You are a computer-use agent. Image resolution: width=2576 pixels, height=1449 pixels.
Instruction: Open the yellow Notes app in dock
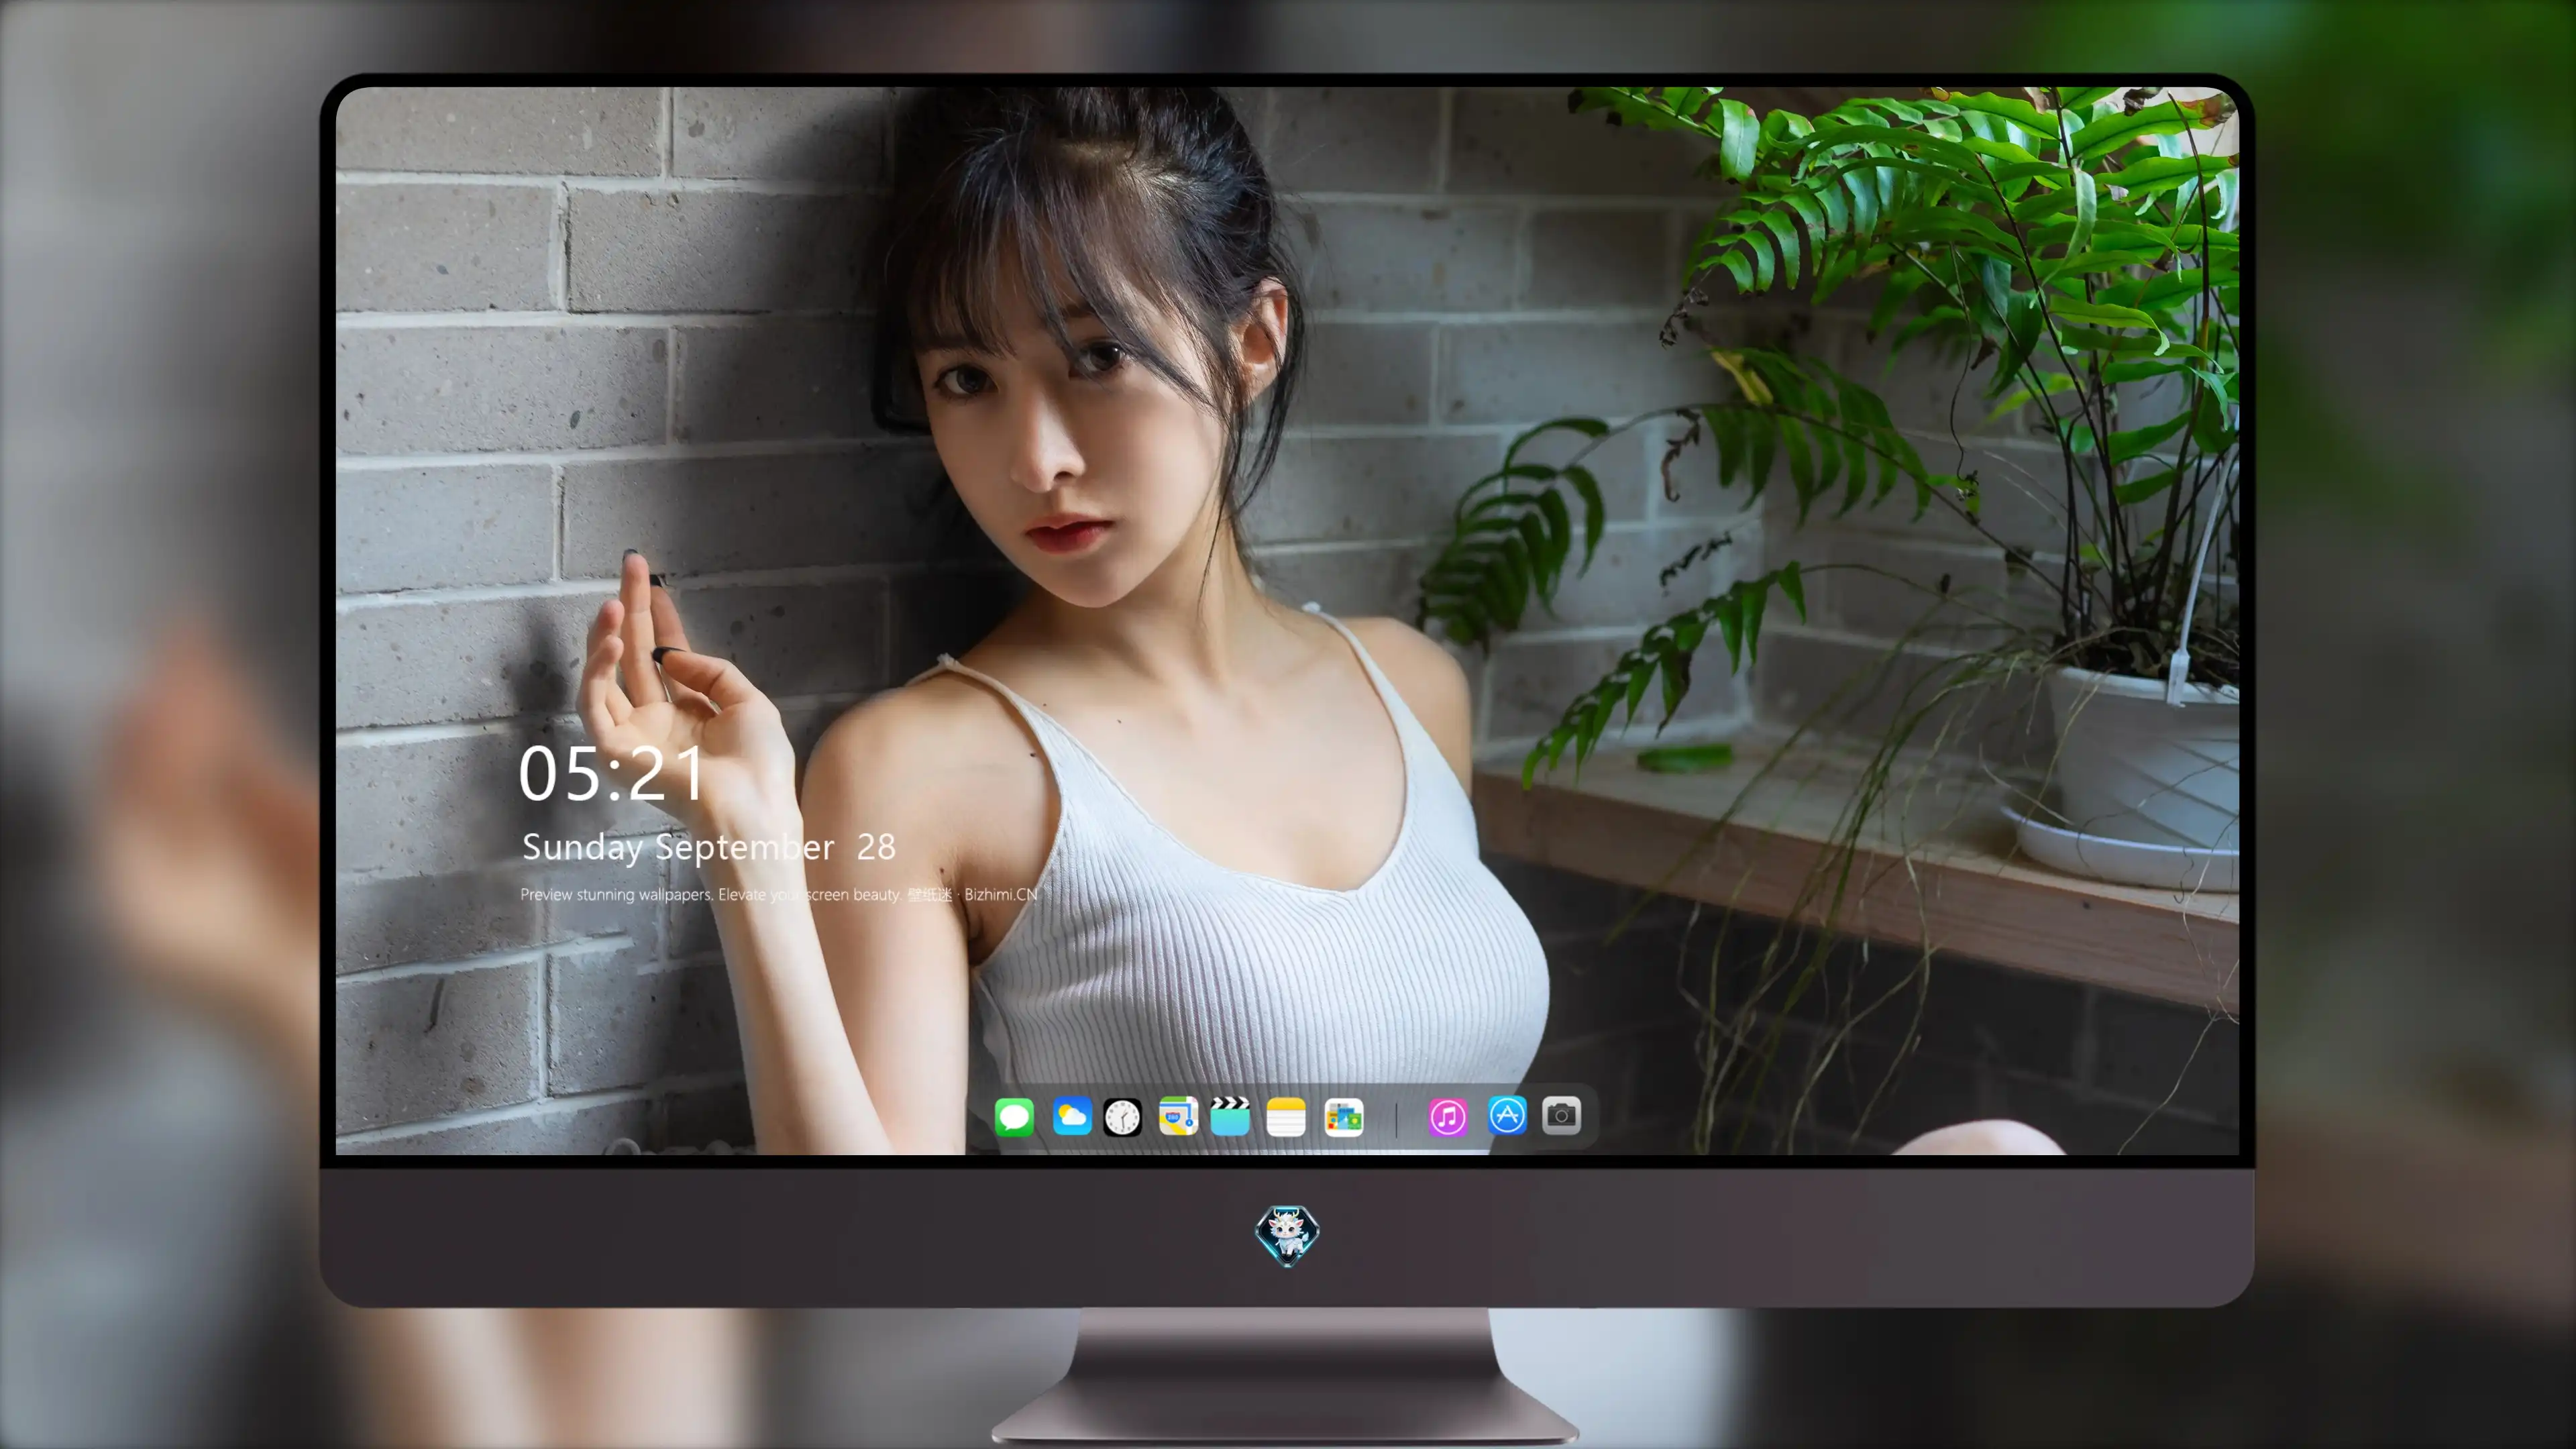(1286, 1116)
